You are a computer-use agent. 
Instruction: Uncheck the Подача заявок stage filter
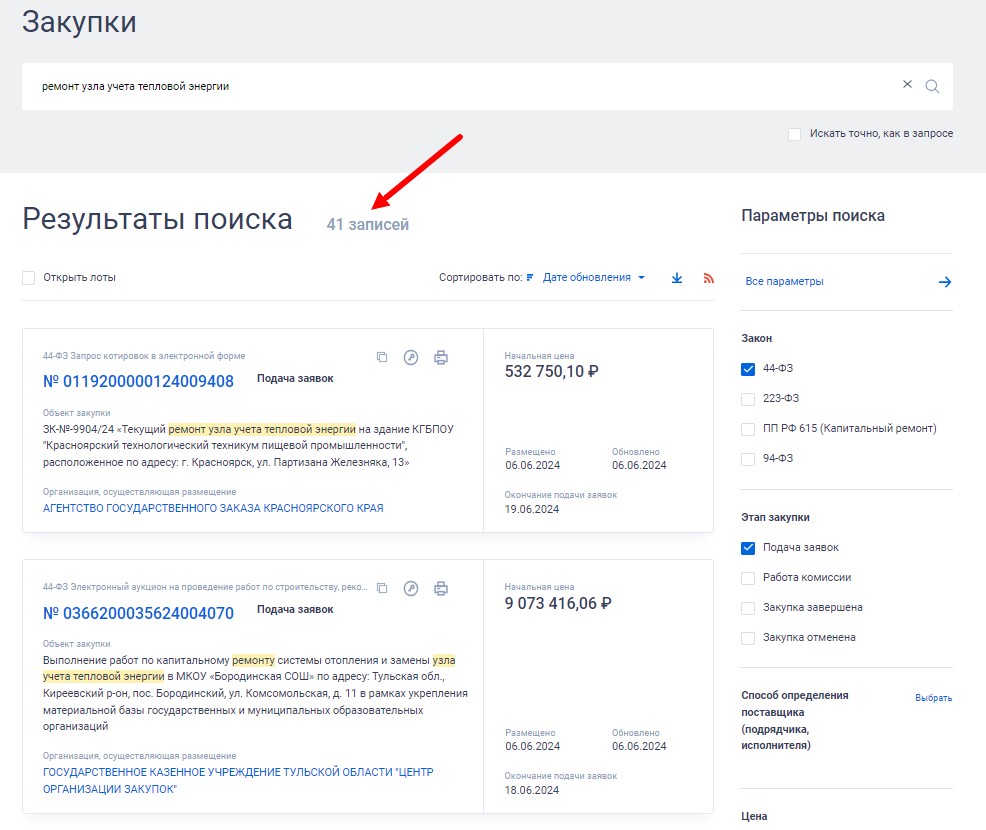click(748, 548)
